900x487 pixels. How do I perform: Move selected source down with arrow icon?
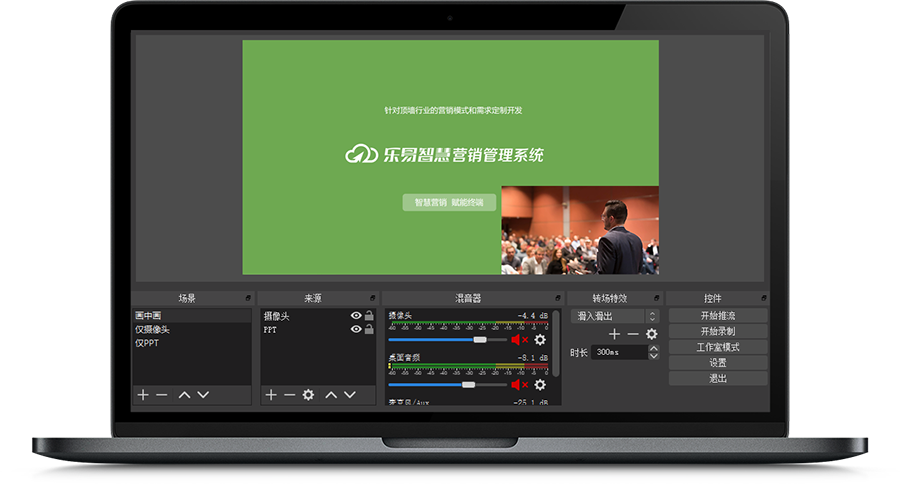pyautogui.click(x=349, y=395)
